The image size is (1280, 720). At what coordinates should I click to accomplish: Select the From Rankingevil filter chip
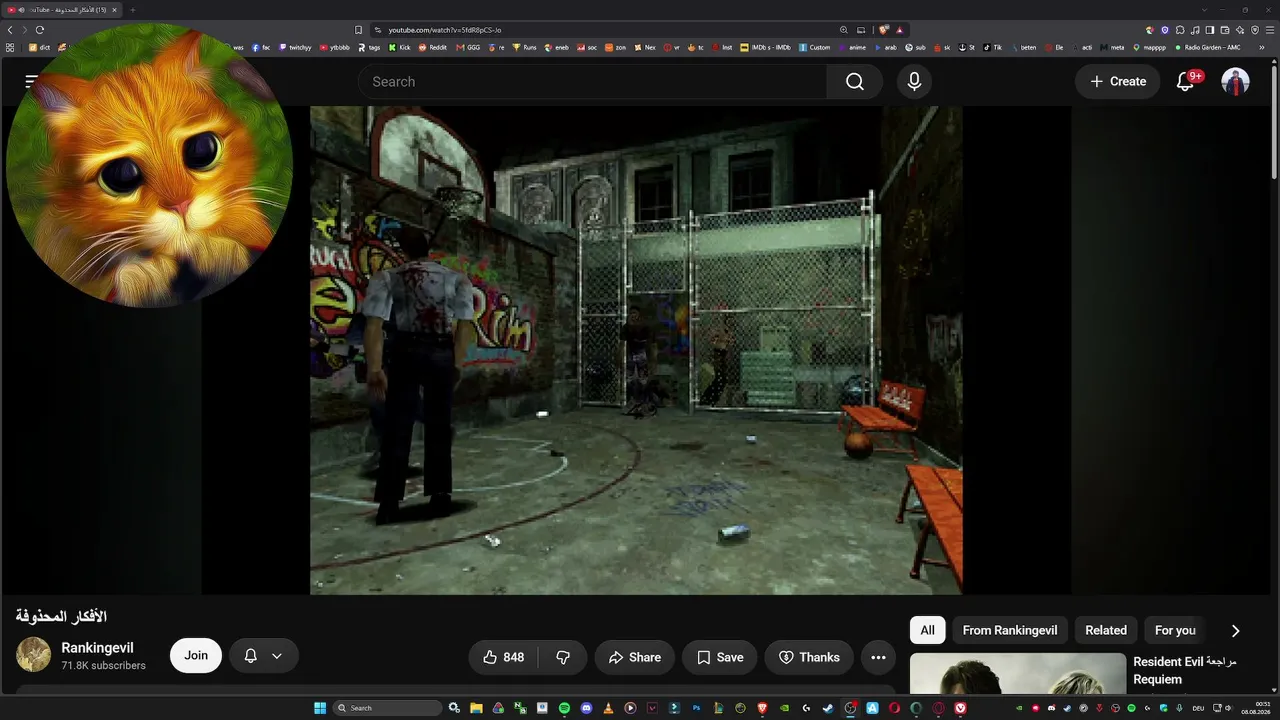point(1010,630)
